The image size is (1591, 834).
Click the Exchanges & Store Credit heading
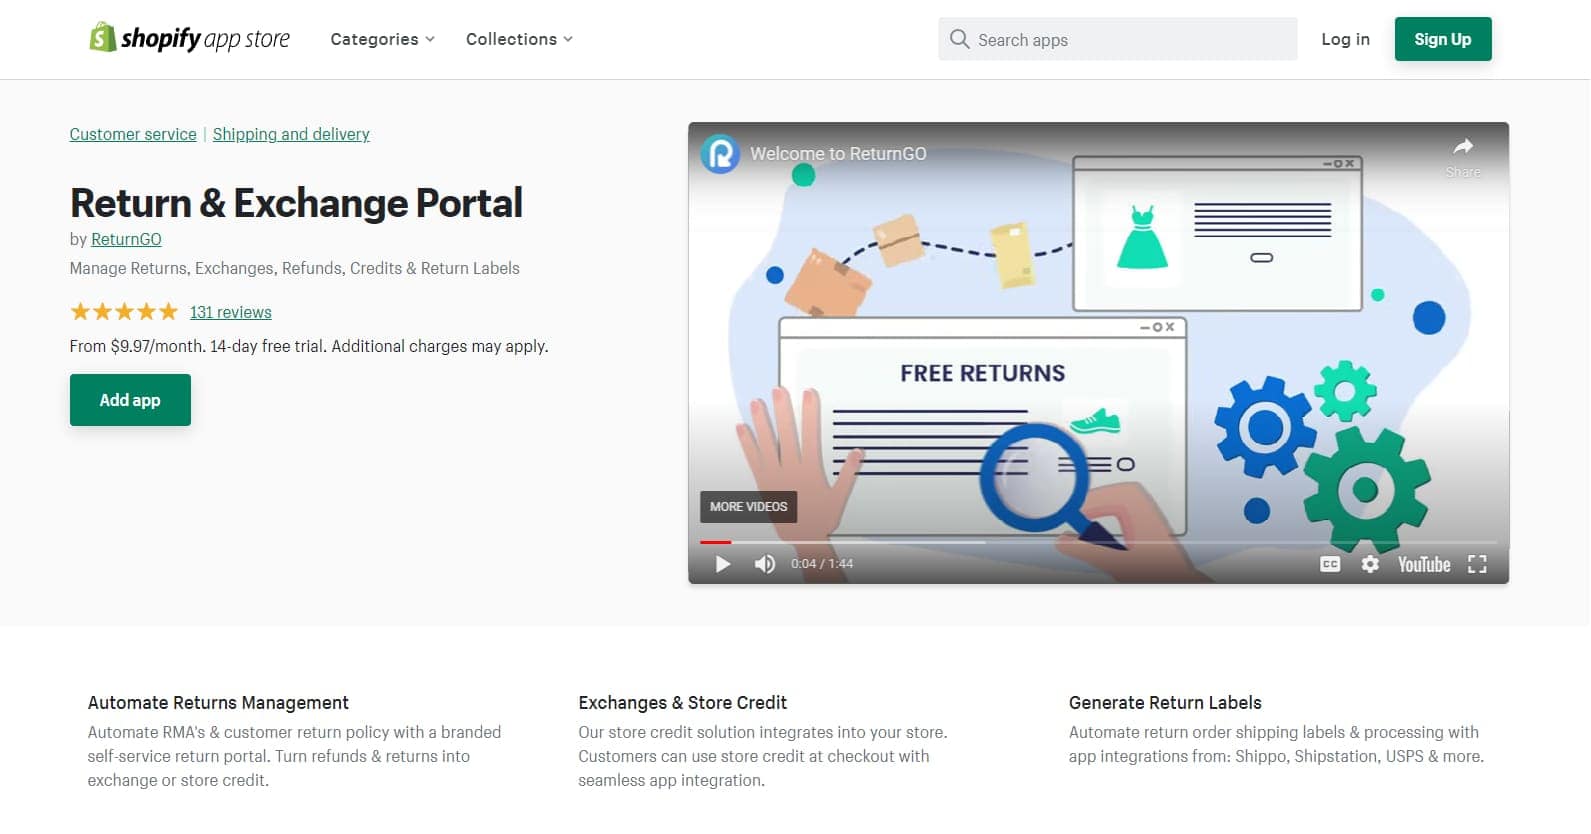coord(682,703)
